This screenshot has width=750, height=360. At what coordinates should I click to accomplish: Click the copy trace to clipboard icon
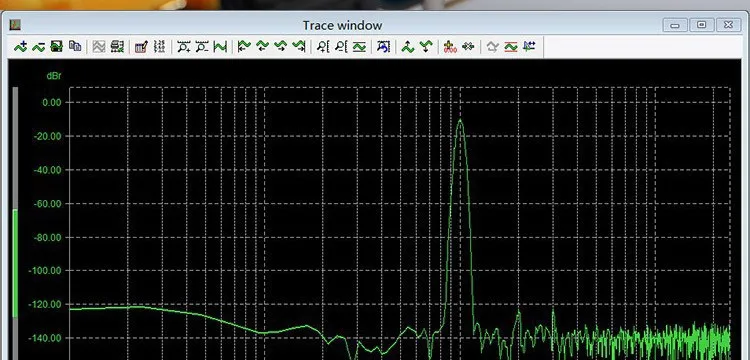point(75,46)
